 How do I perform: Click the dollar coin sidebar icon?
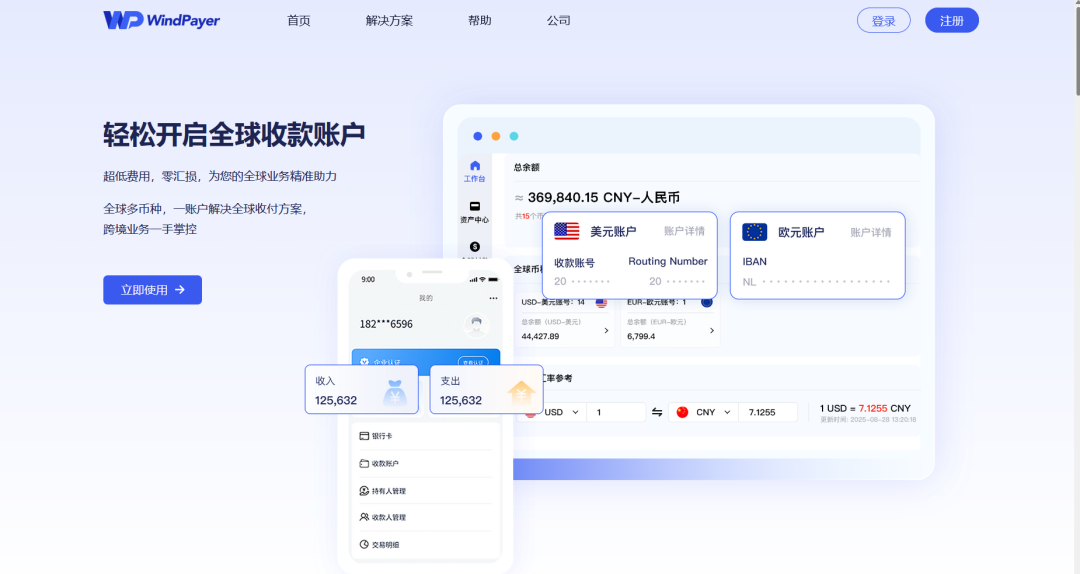(x=475, y=247)
